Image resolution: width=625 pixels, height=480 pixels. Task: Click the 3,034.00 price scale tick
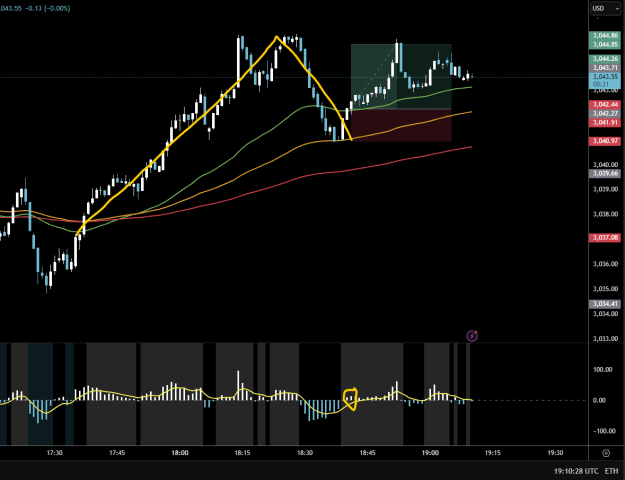click(605, 314)
